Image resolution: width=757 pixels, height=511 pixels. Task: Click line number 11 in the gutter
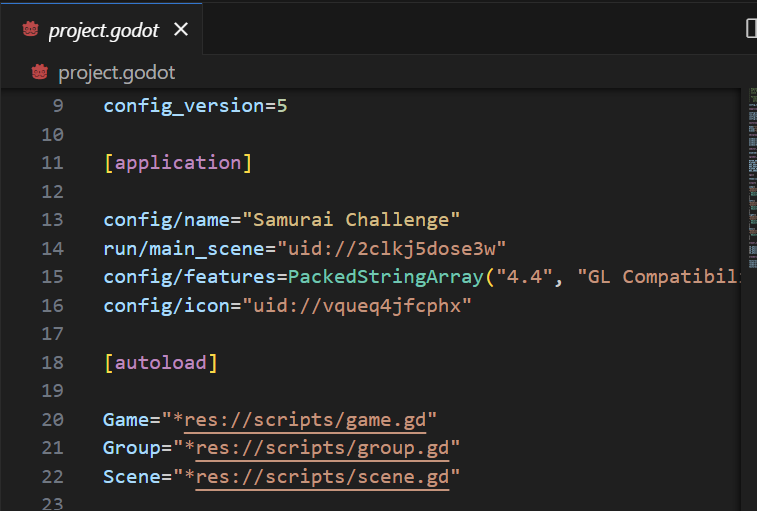(53, 163)
